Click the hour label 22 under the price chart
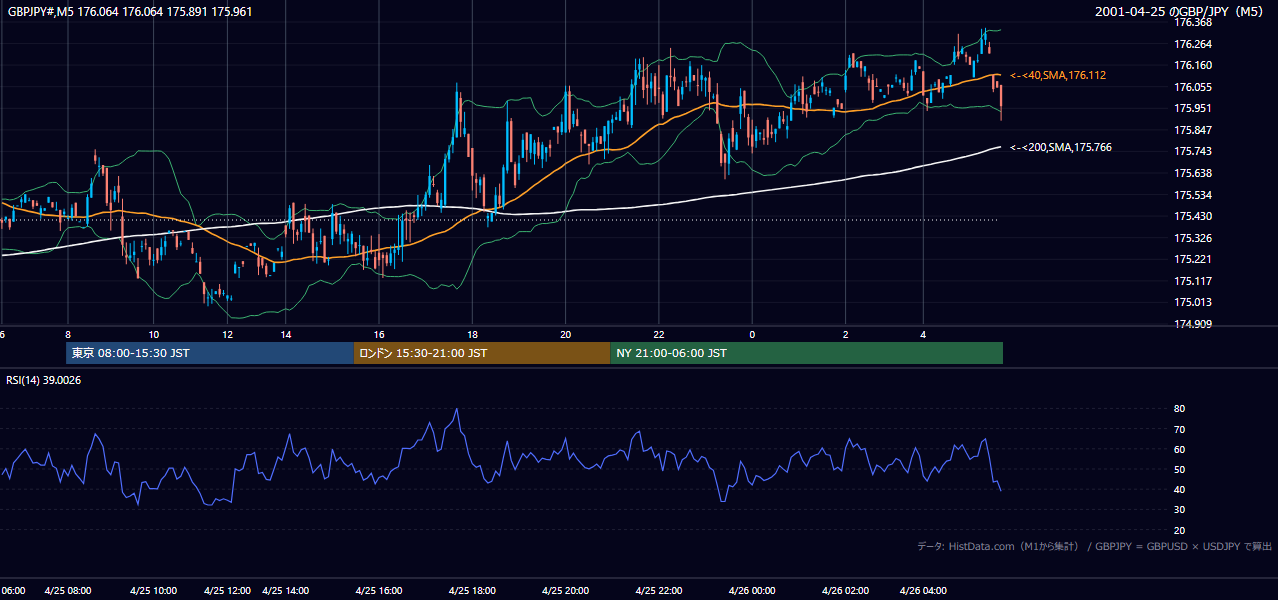1278x600 pixels. (659, 335)
